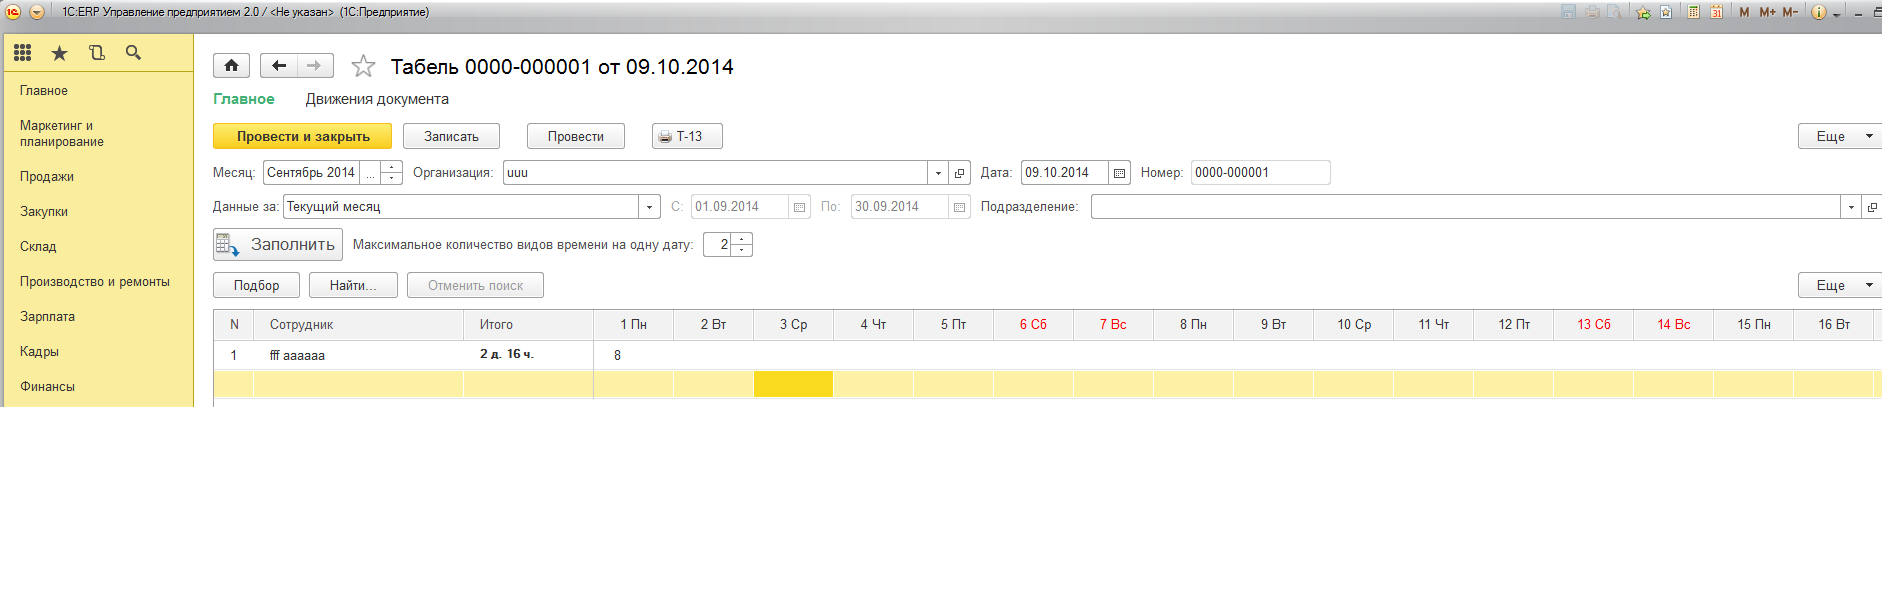Viewport: 1882px width, 590px height.
Task: Go back with the left arrow
Action: [279, 66]
